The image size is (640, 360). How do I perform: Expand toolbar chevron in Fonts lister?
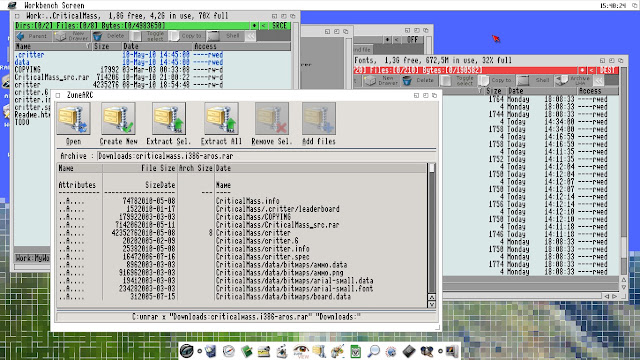point(599,80)
